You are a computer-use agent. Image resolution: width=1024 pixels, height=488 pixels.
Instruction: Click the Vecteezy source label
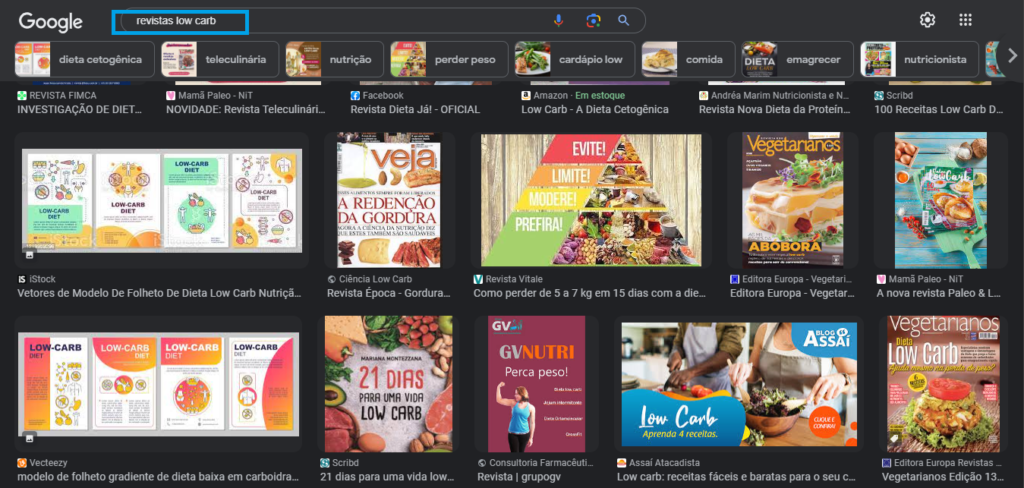(42, 463)
